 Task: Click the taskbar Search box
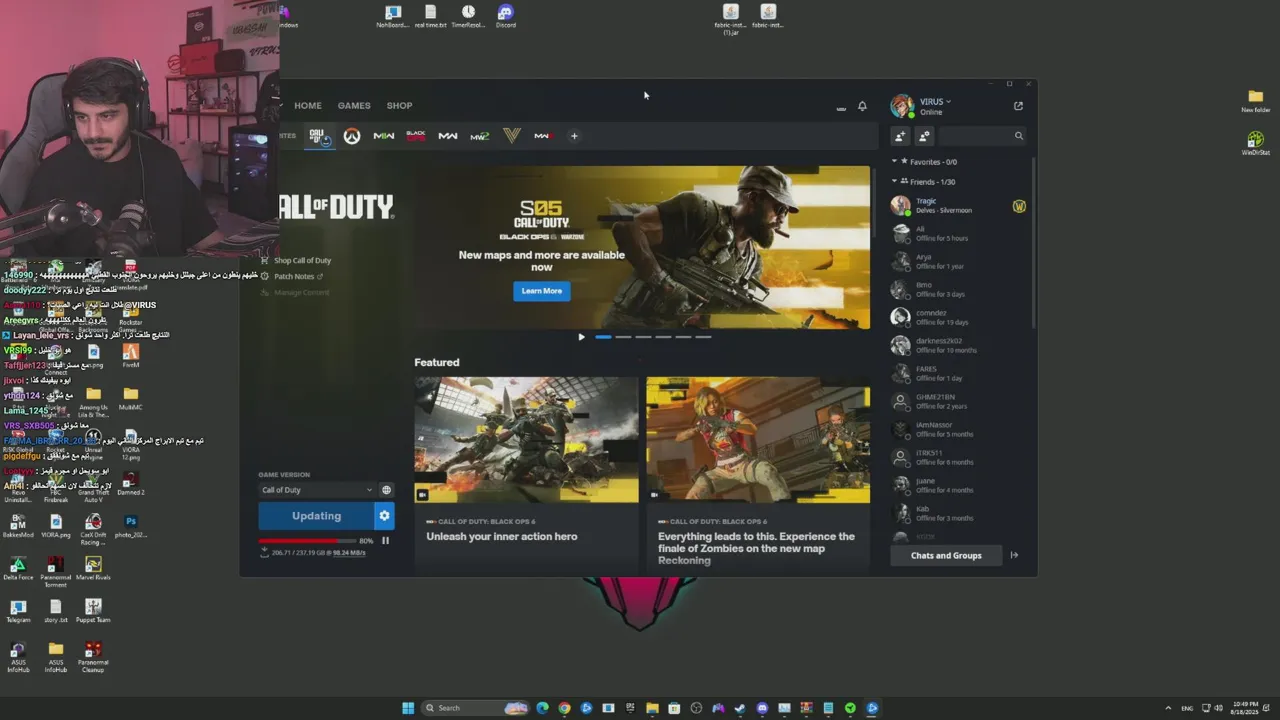[x=475, y=708]
